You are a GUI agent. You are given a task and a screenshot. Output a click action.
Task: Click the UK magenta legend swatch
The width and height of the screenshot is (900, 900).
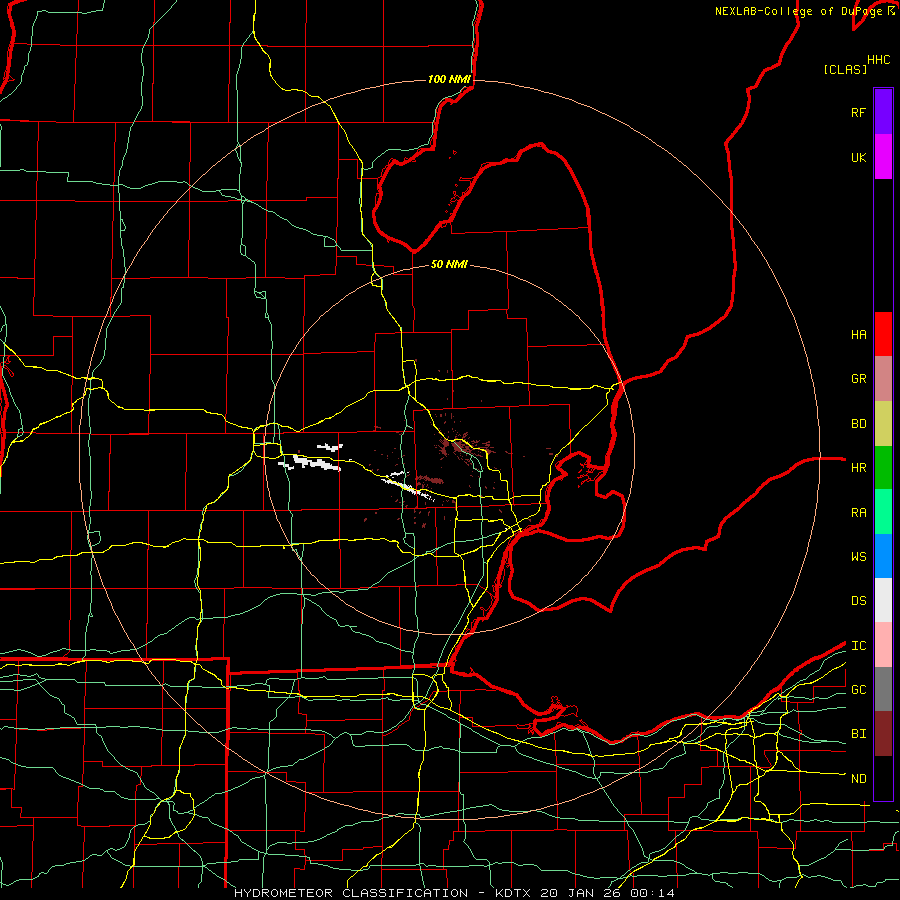pyautogui.click(x=883, y=157)
